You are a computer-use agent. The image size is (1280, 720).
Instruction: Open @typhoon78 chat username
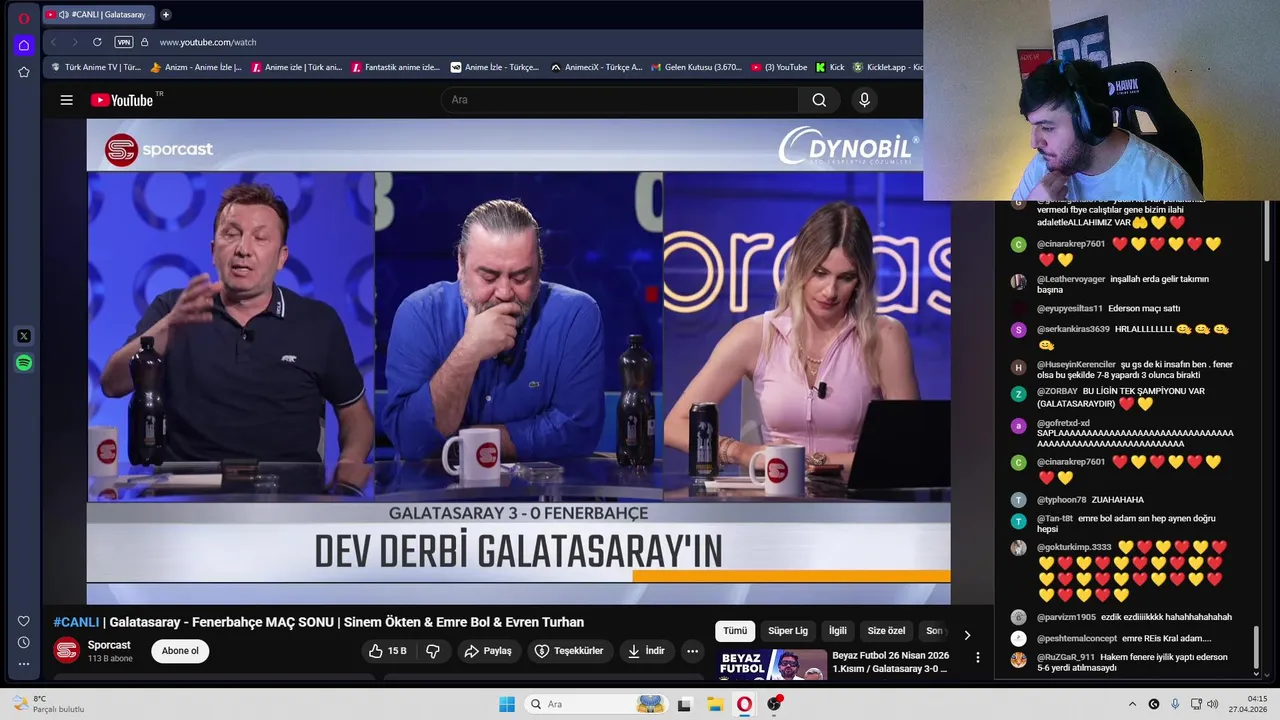pyautogui.click(x=1061, y=500)
